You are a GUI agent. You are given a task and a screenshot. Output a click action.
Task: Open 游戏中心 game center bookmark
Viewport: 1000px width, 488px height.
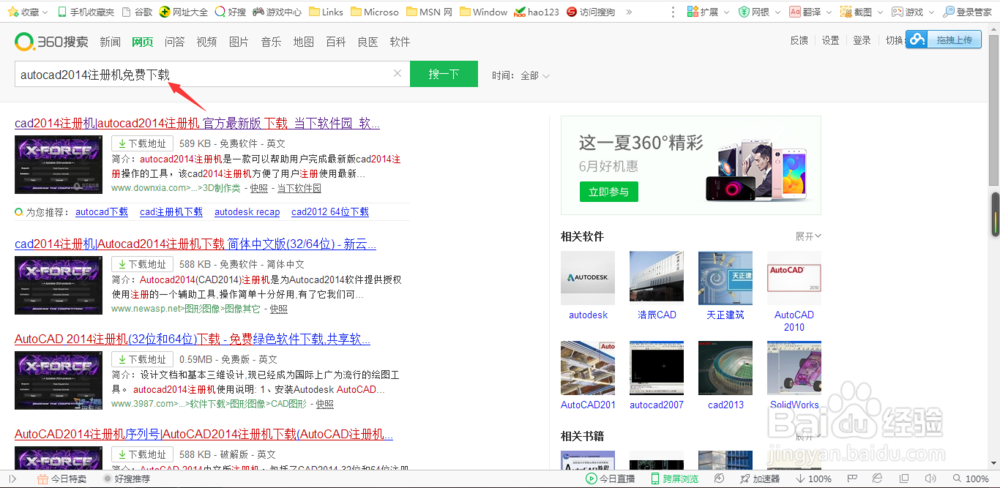coord(277,12)
